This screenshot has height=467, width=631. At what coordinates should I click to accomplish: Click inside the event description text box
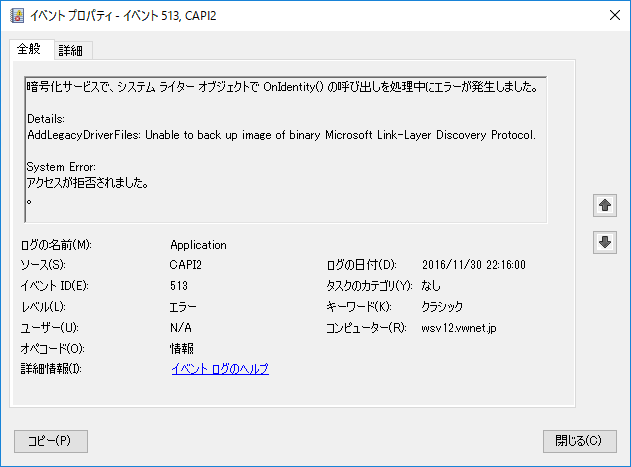click(285, 148)
